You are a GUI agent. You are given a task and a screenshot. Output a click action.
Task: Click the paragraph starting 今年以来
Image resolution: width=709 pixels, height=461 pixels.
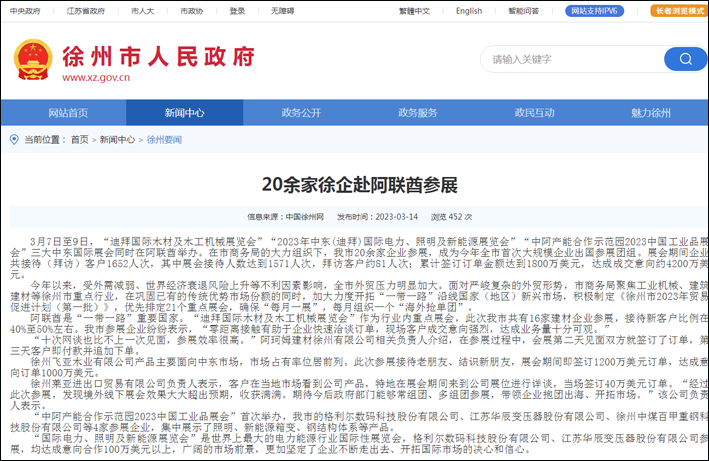click(x=359, y=296)
